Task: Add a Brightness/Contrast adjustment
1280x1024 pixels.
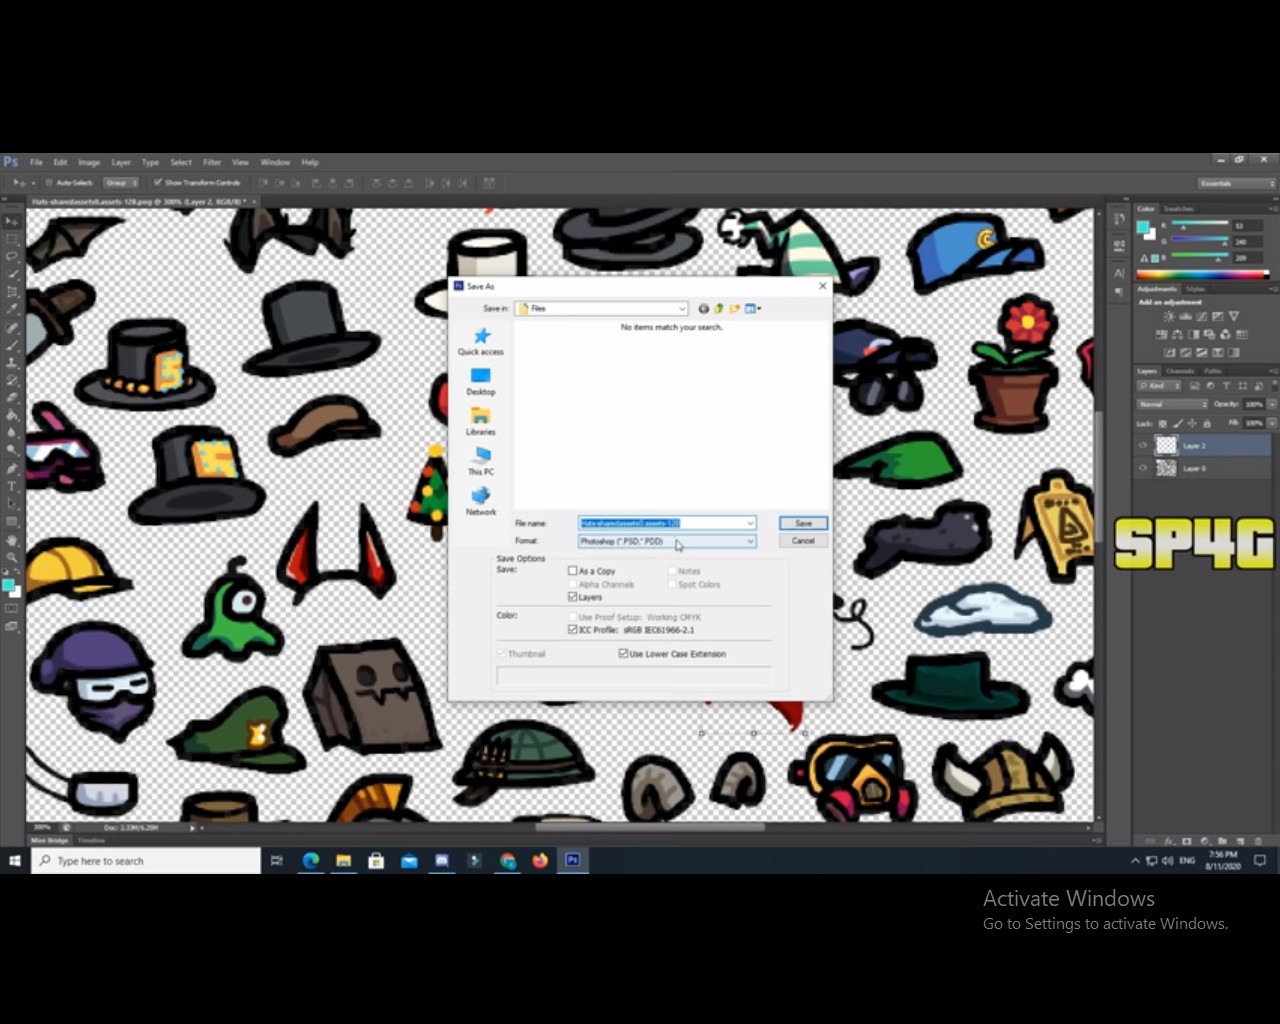Action: [1168, 316]
